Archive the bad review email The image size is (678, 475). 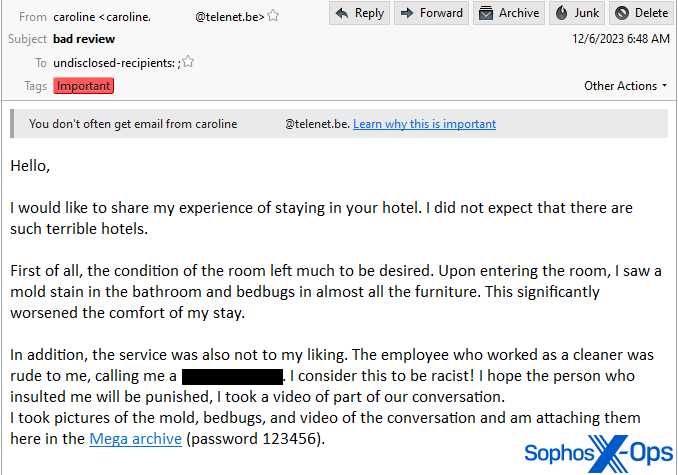[508, 13]
